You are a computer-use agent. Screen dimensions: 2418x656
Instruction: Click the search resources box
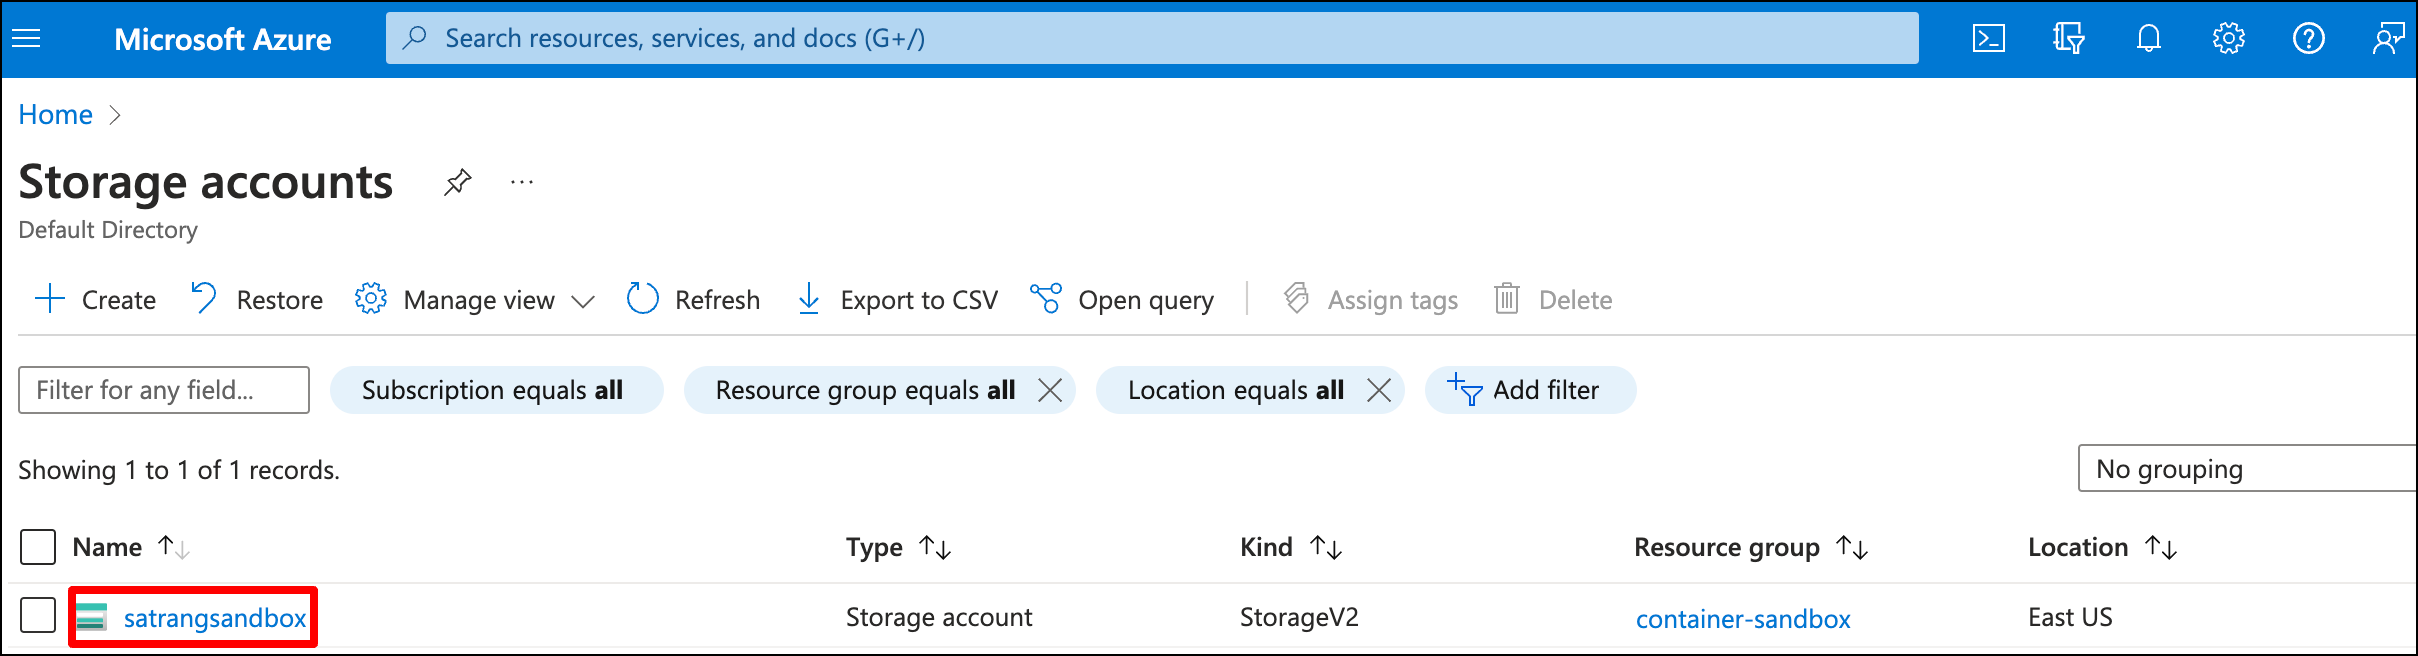[1152, 38]
